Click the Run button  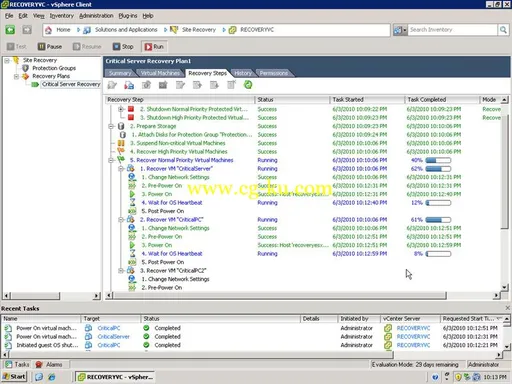pos(154,47)
